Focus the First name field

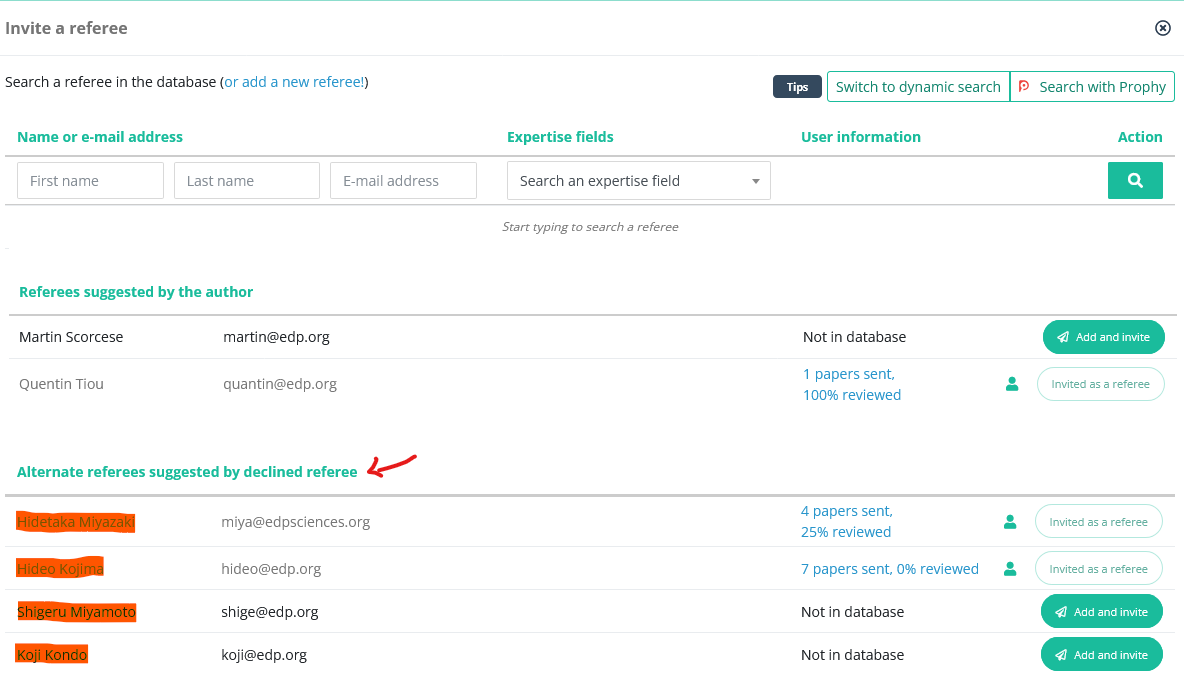pyautogui.click(x=91, y=180)
